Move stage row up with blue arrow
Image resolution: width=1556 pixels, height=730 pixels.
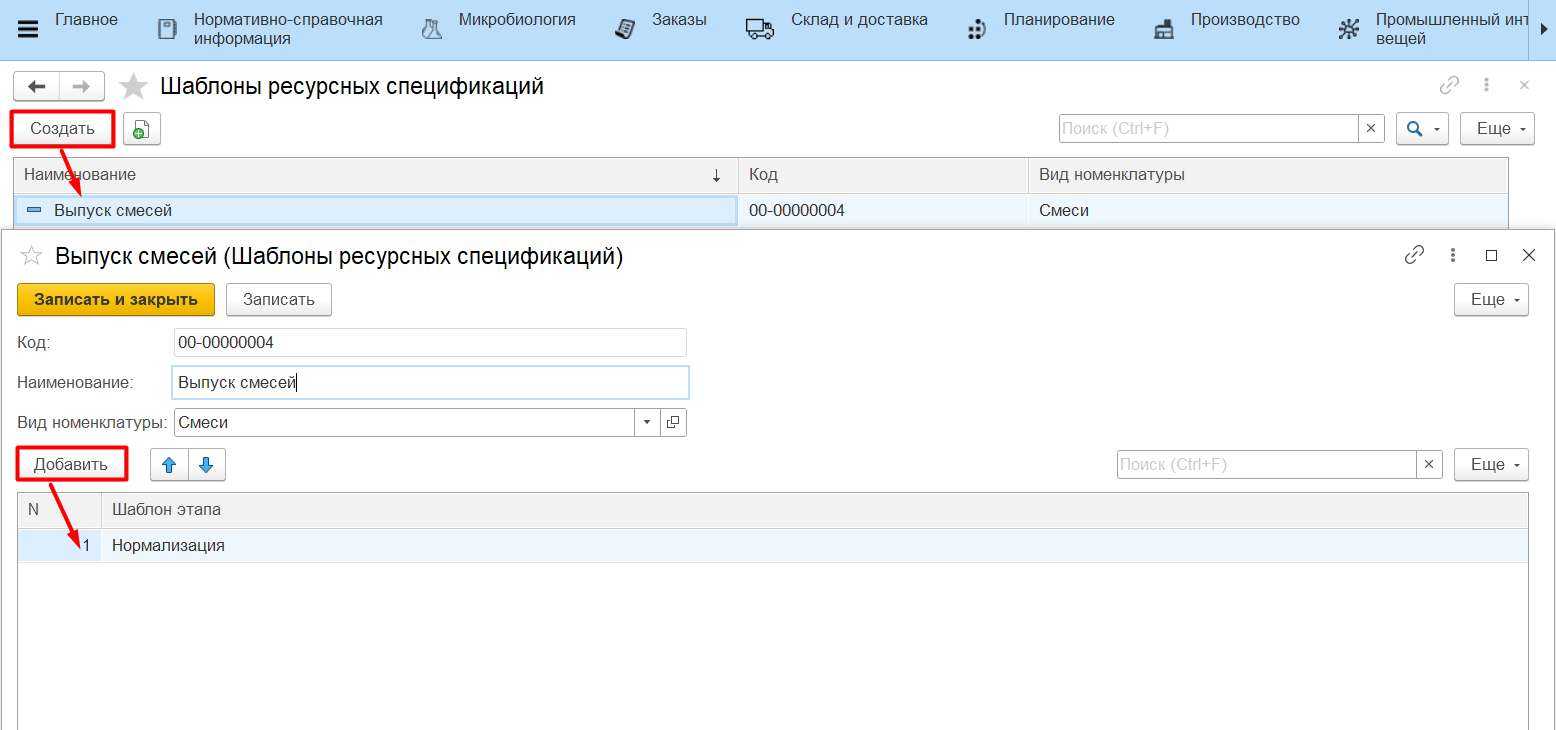tap(169, 465)
